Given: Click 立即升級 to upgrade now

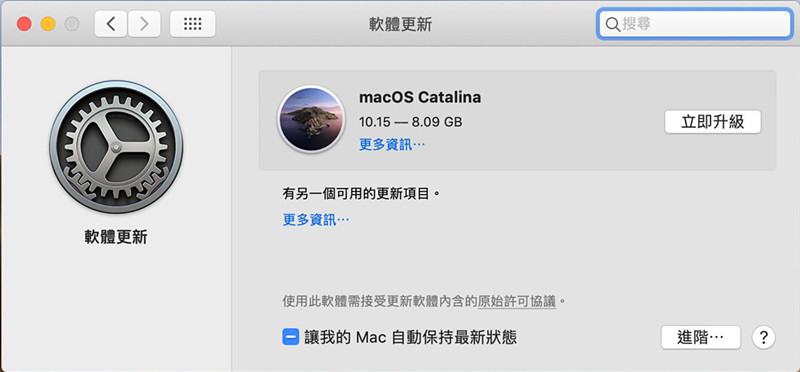Looking at the screenshot, I should [x=713, y=122].
